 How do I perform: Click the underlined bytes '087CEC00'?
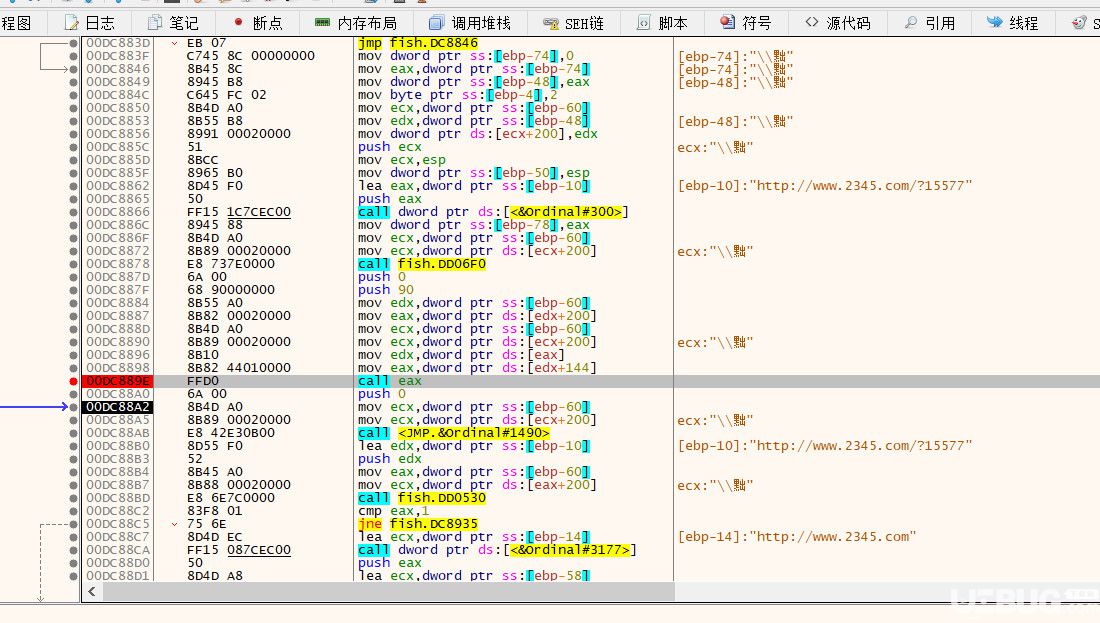pos(259,550)
